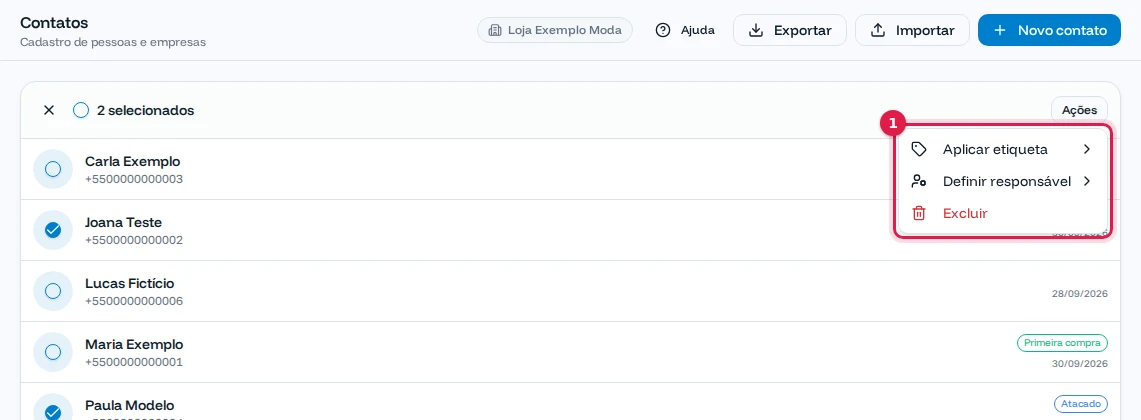
Task: Select the Lucas Fictício checkbox
Action: tap(52, 291)
